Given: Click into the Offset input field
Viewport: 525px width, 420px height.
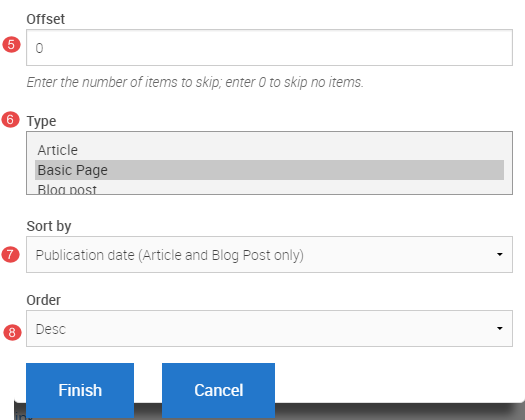Looking at the screenshot, I should pyautogui.click(x=269, y=48).
